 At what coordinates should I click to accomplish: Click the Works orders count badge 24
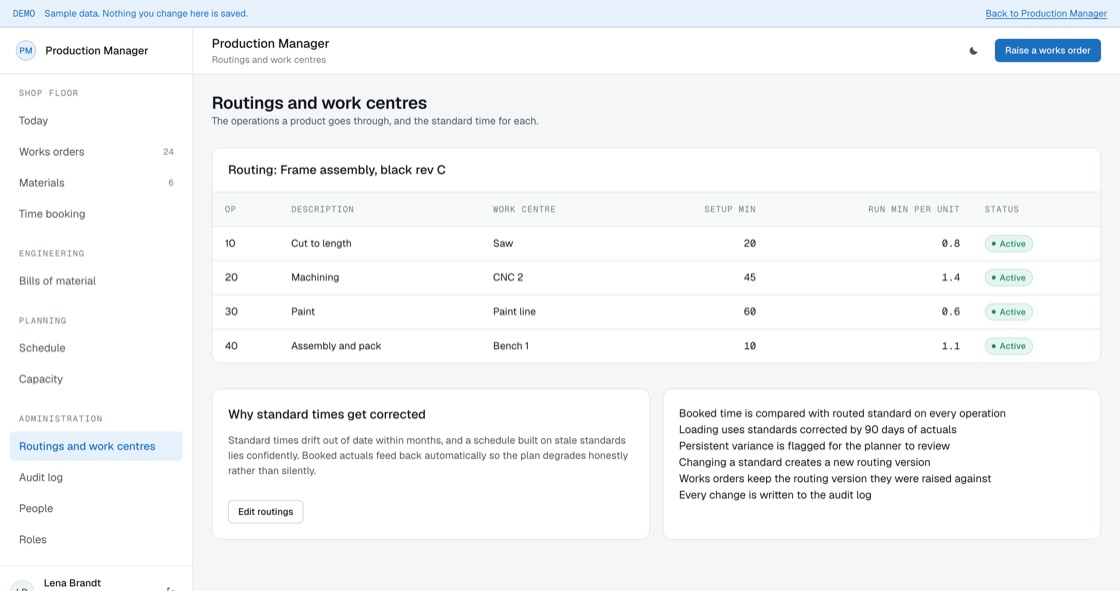click(x=169, y=152)
